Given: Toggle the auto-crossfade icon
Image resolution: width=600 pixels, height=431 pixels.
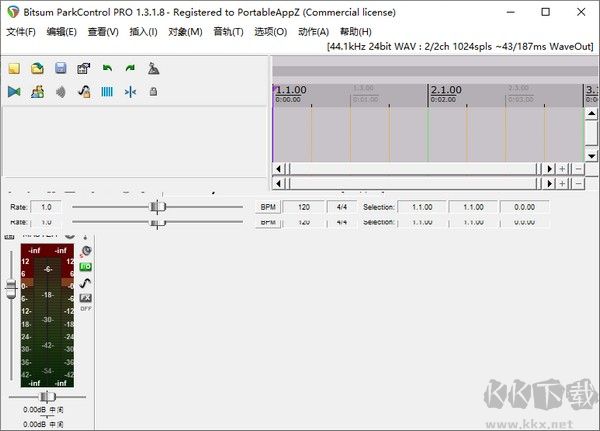Looking at the screenshot, I should click(x=14, y=91).
